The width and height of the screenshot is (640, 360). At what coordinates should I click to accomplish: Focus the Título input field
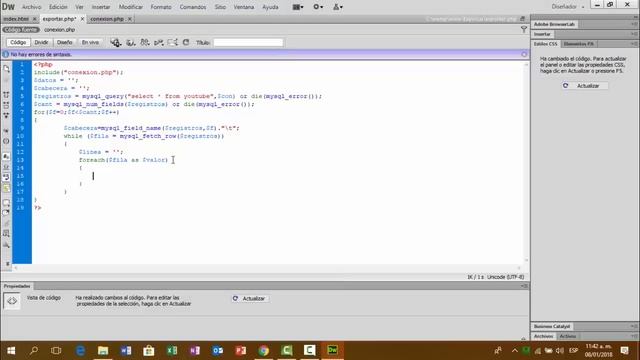248,42
